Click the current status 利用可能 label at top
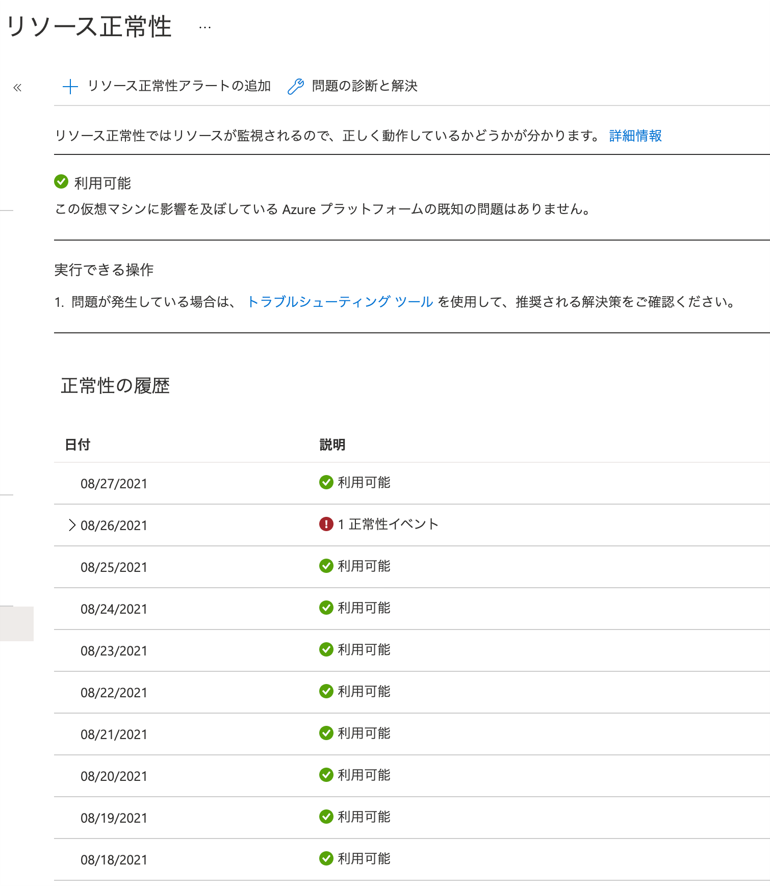Image resolution: width=770 pixels, height=886 pixels. pos(102,183)
